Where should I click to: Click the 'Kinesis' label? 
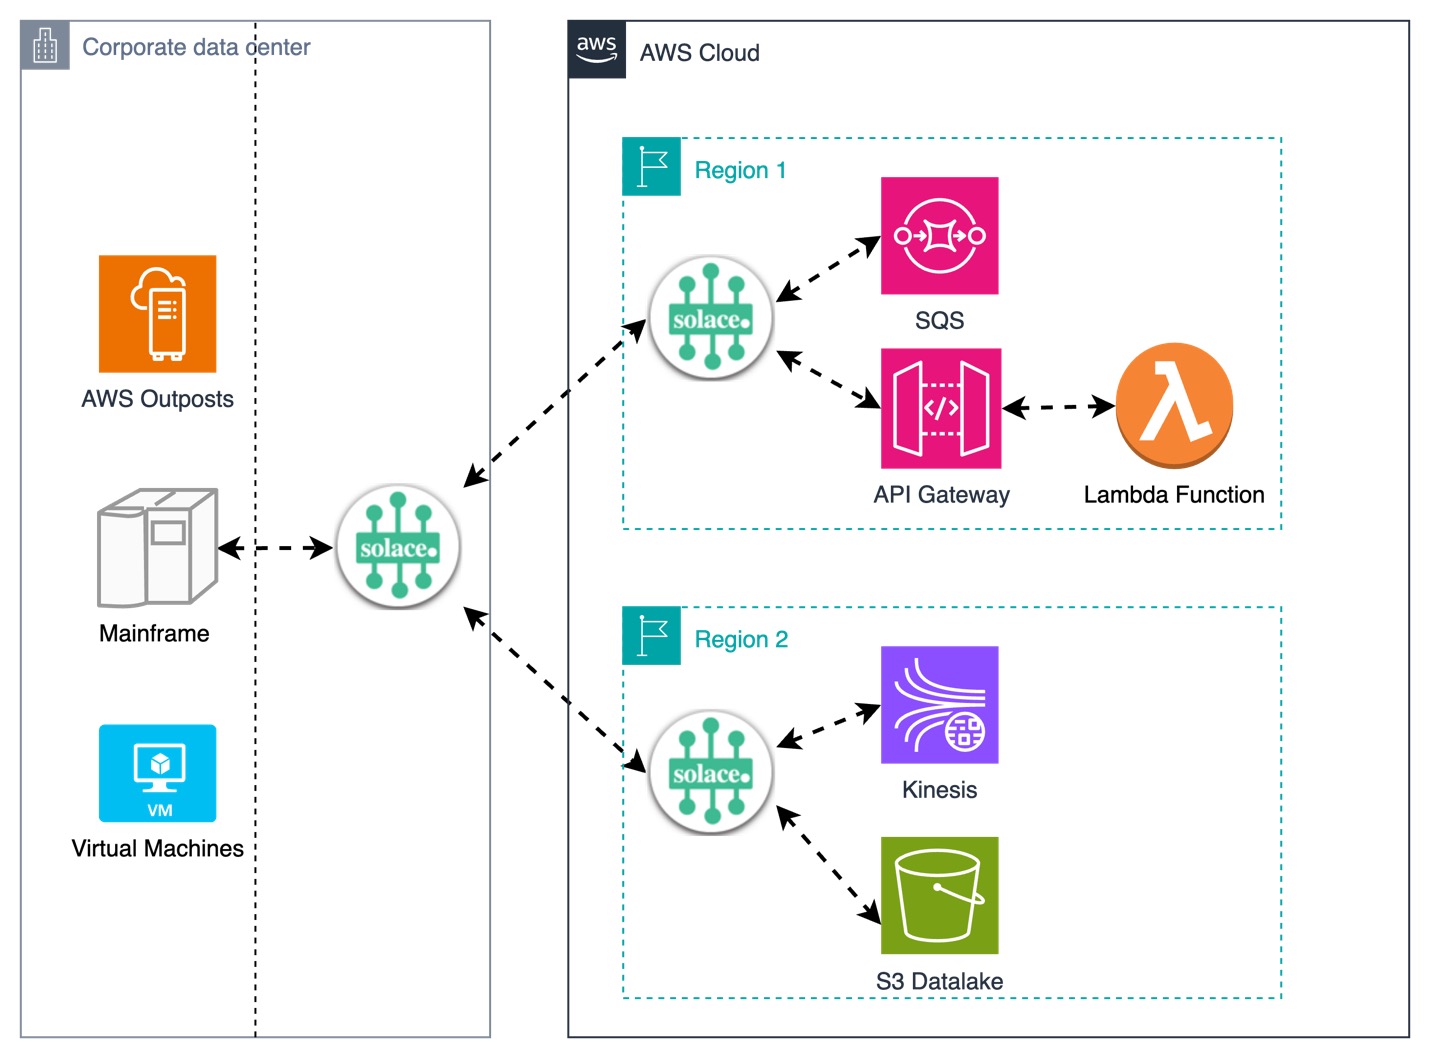[939, 789]
